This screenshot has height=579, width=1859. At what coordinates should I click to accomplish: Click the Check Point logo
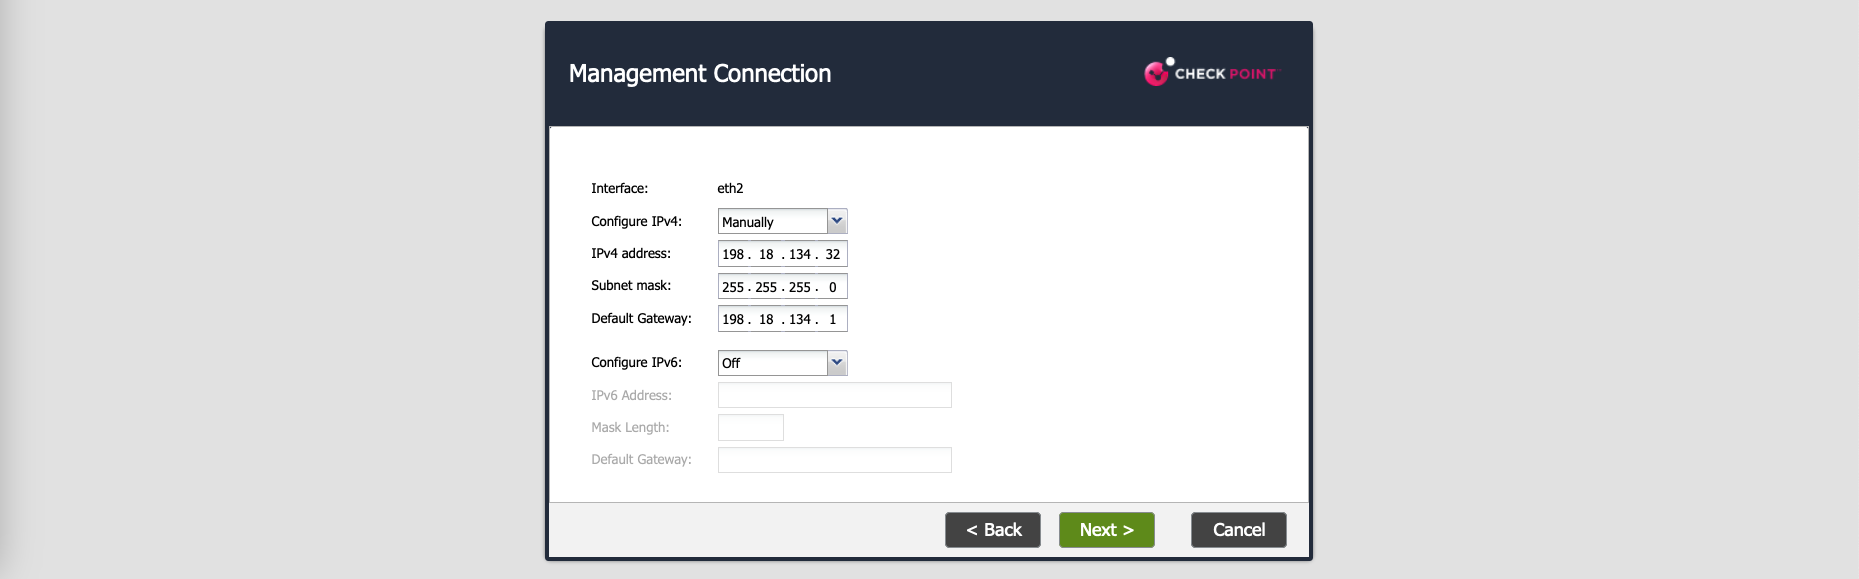(1210, 73)
